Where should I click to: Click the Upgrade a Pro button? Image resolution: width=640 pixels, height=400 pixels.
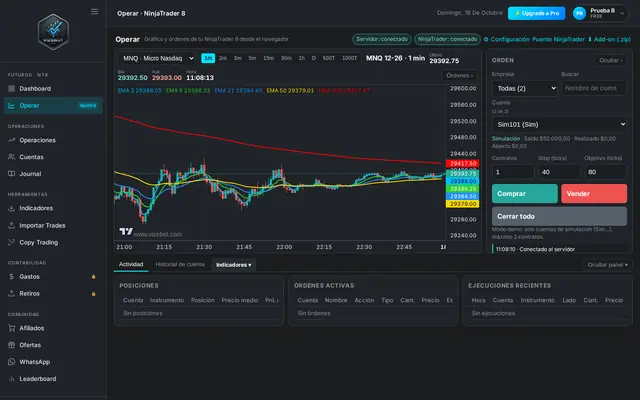click(536, 13)
